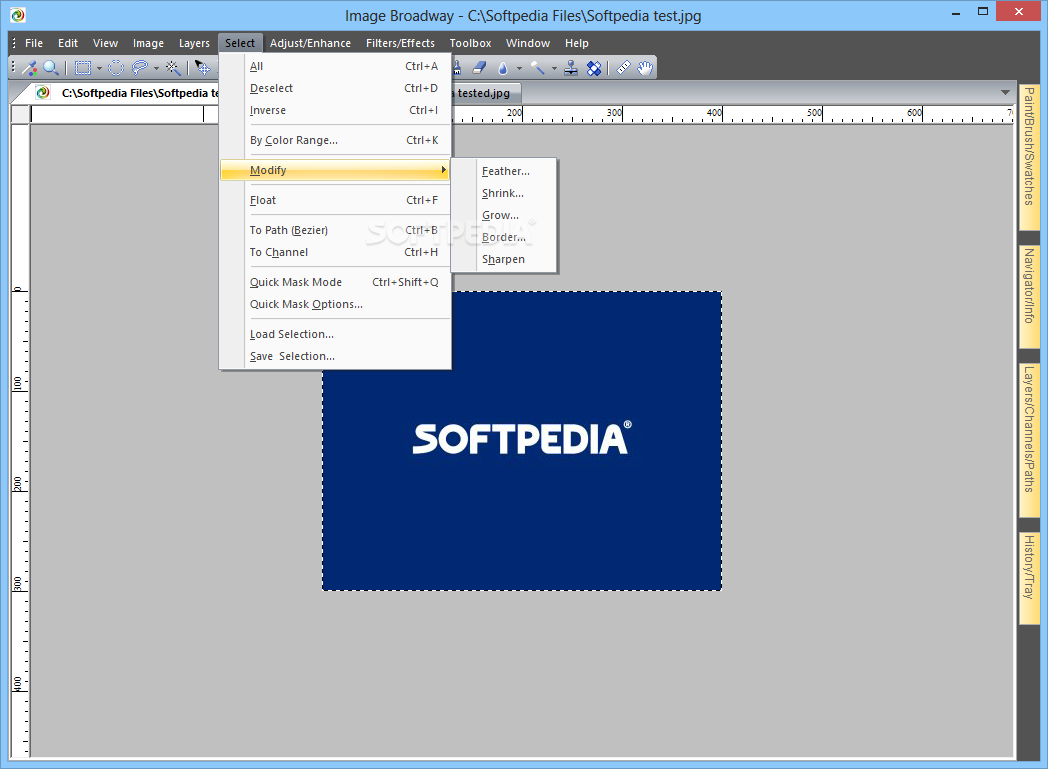Open the View menu

(x=105, y=43)
